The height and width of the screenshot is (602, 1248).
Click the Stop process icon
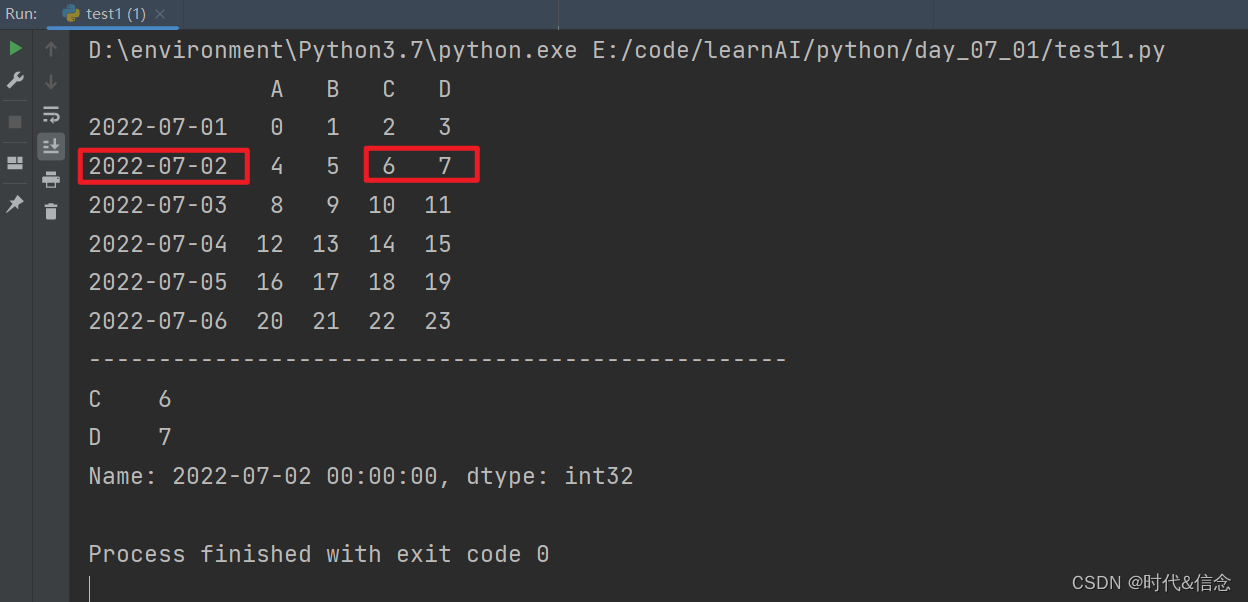[x=14, y=123]
